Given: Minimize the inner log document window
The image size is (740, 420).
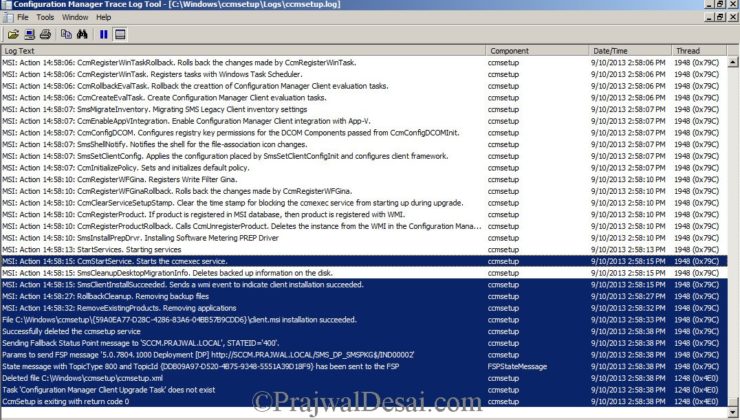Looking at the screenshot, I should point(709,17).
